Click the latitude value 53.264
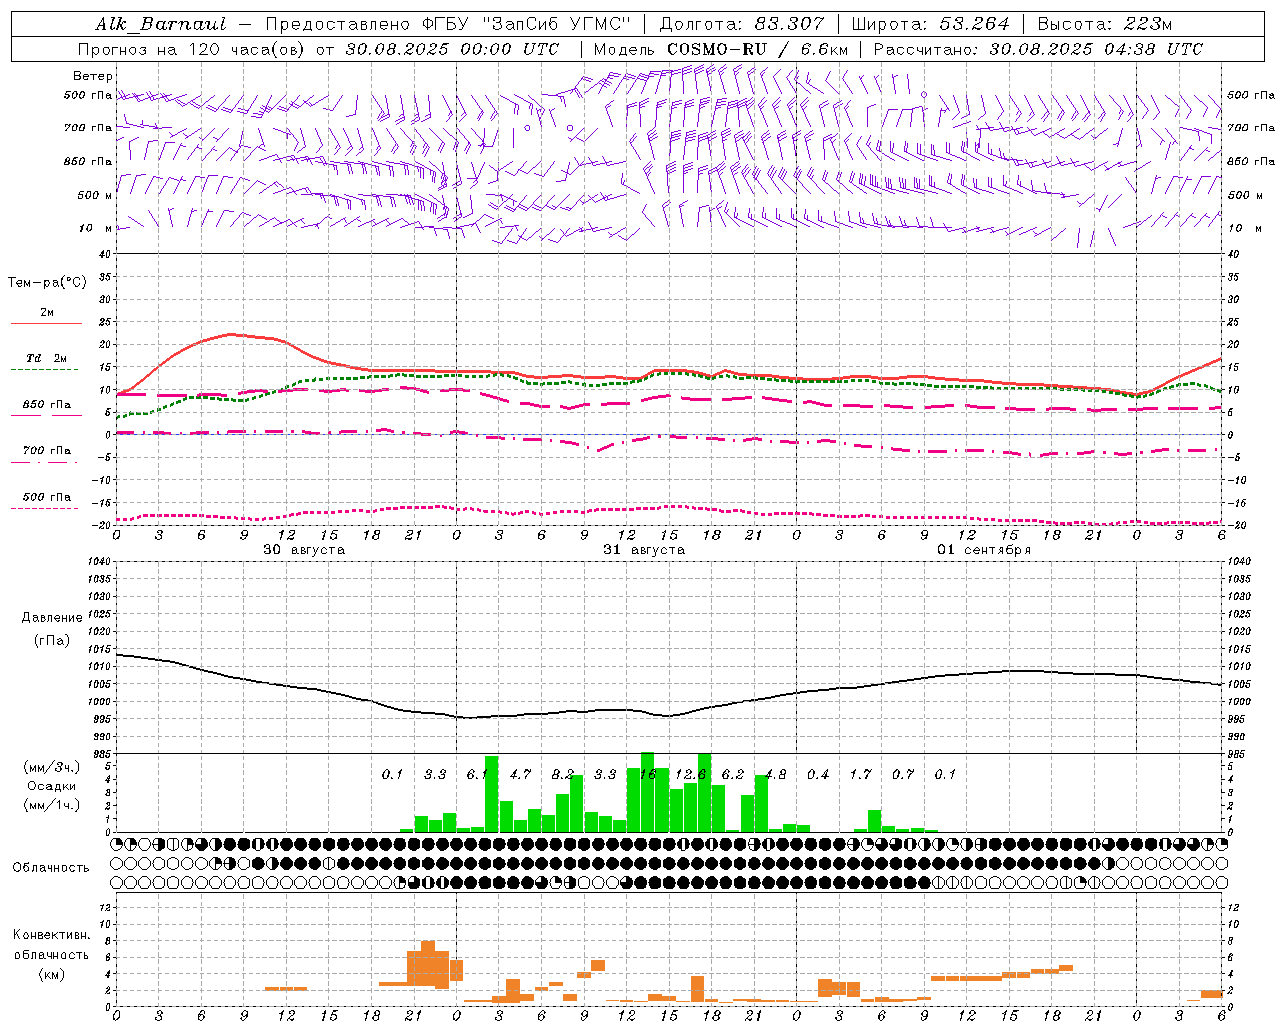The image size is (1280, 1024). 975,24
